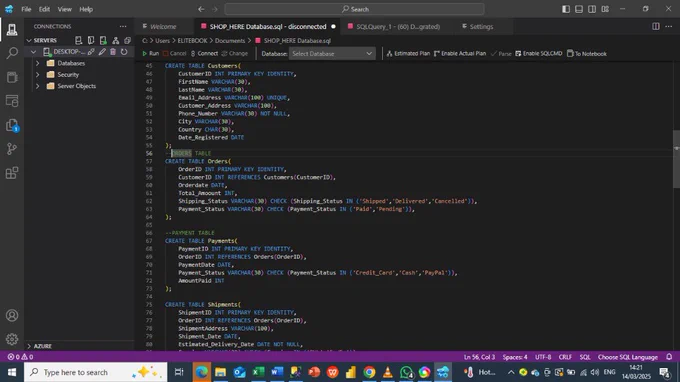Click Windows Start button
Image resolution: width=680 pixels, height=382 pixels.
point(12,372)
